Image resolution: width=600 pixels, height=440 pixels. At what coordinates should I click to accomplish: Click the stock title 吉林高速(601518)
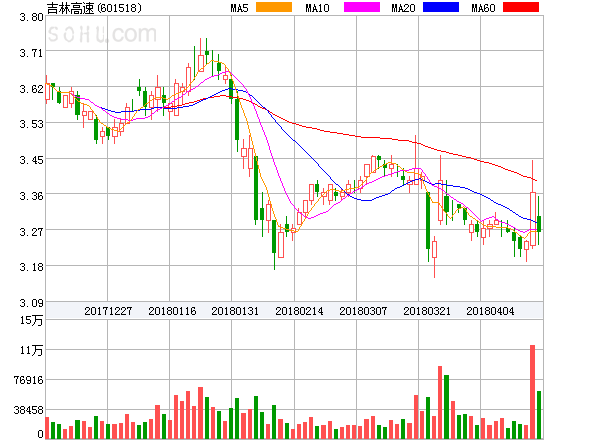click(93, 8)
